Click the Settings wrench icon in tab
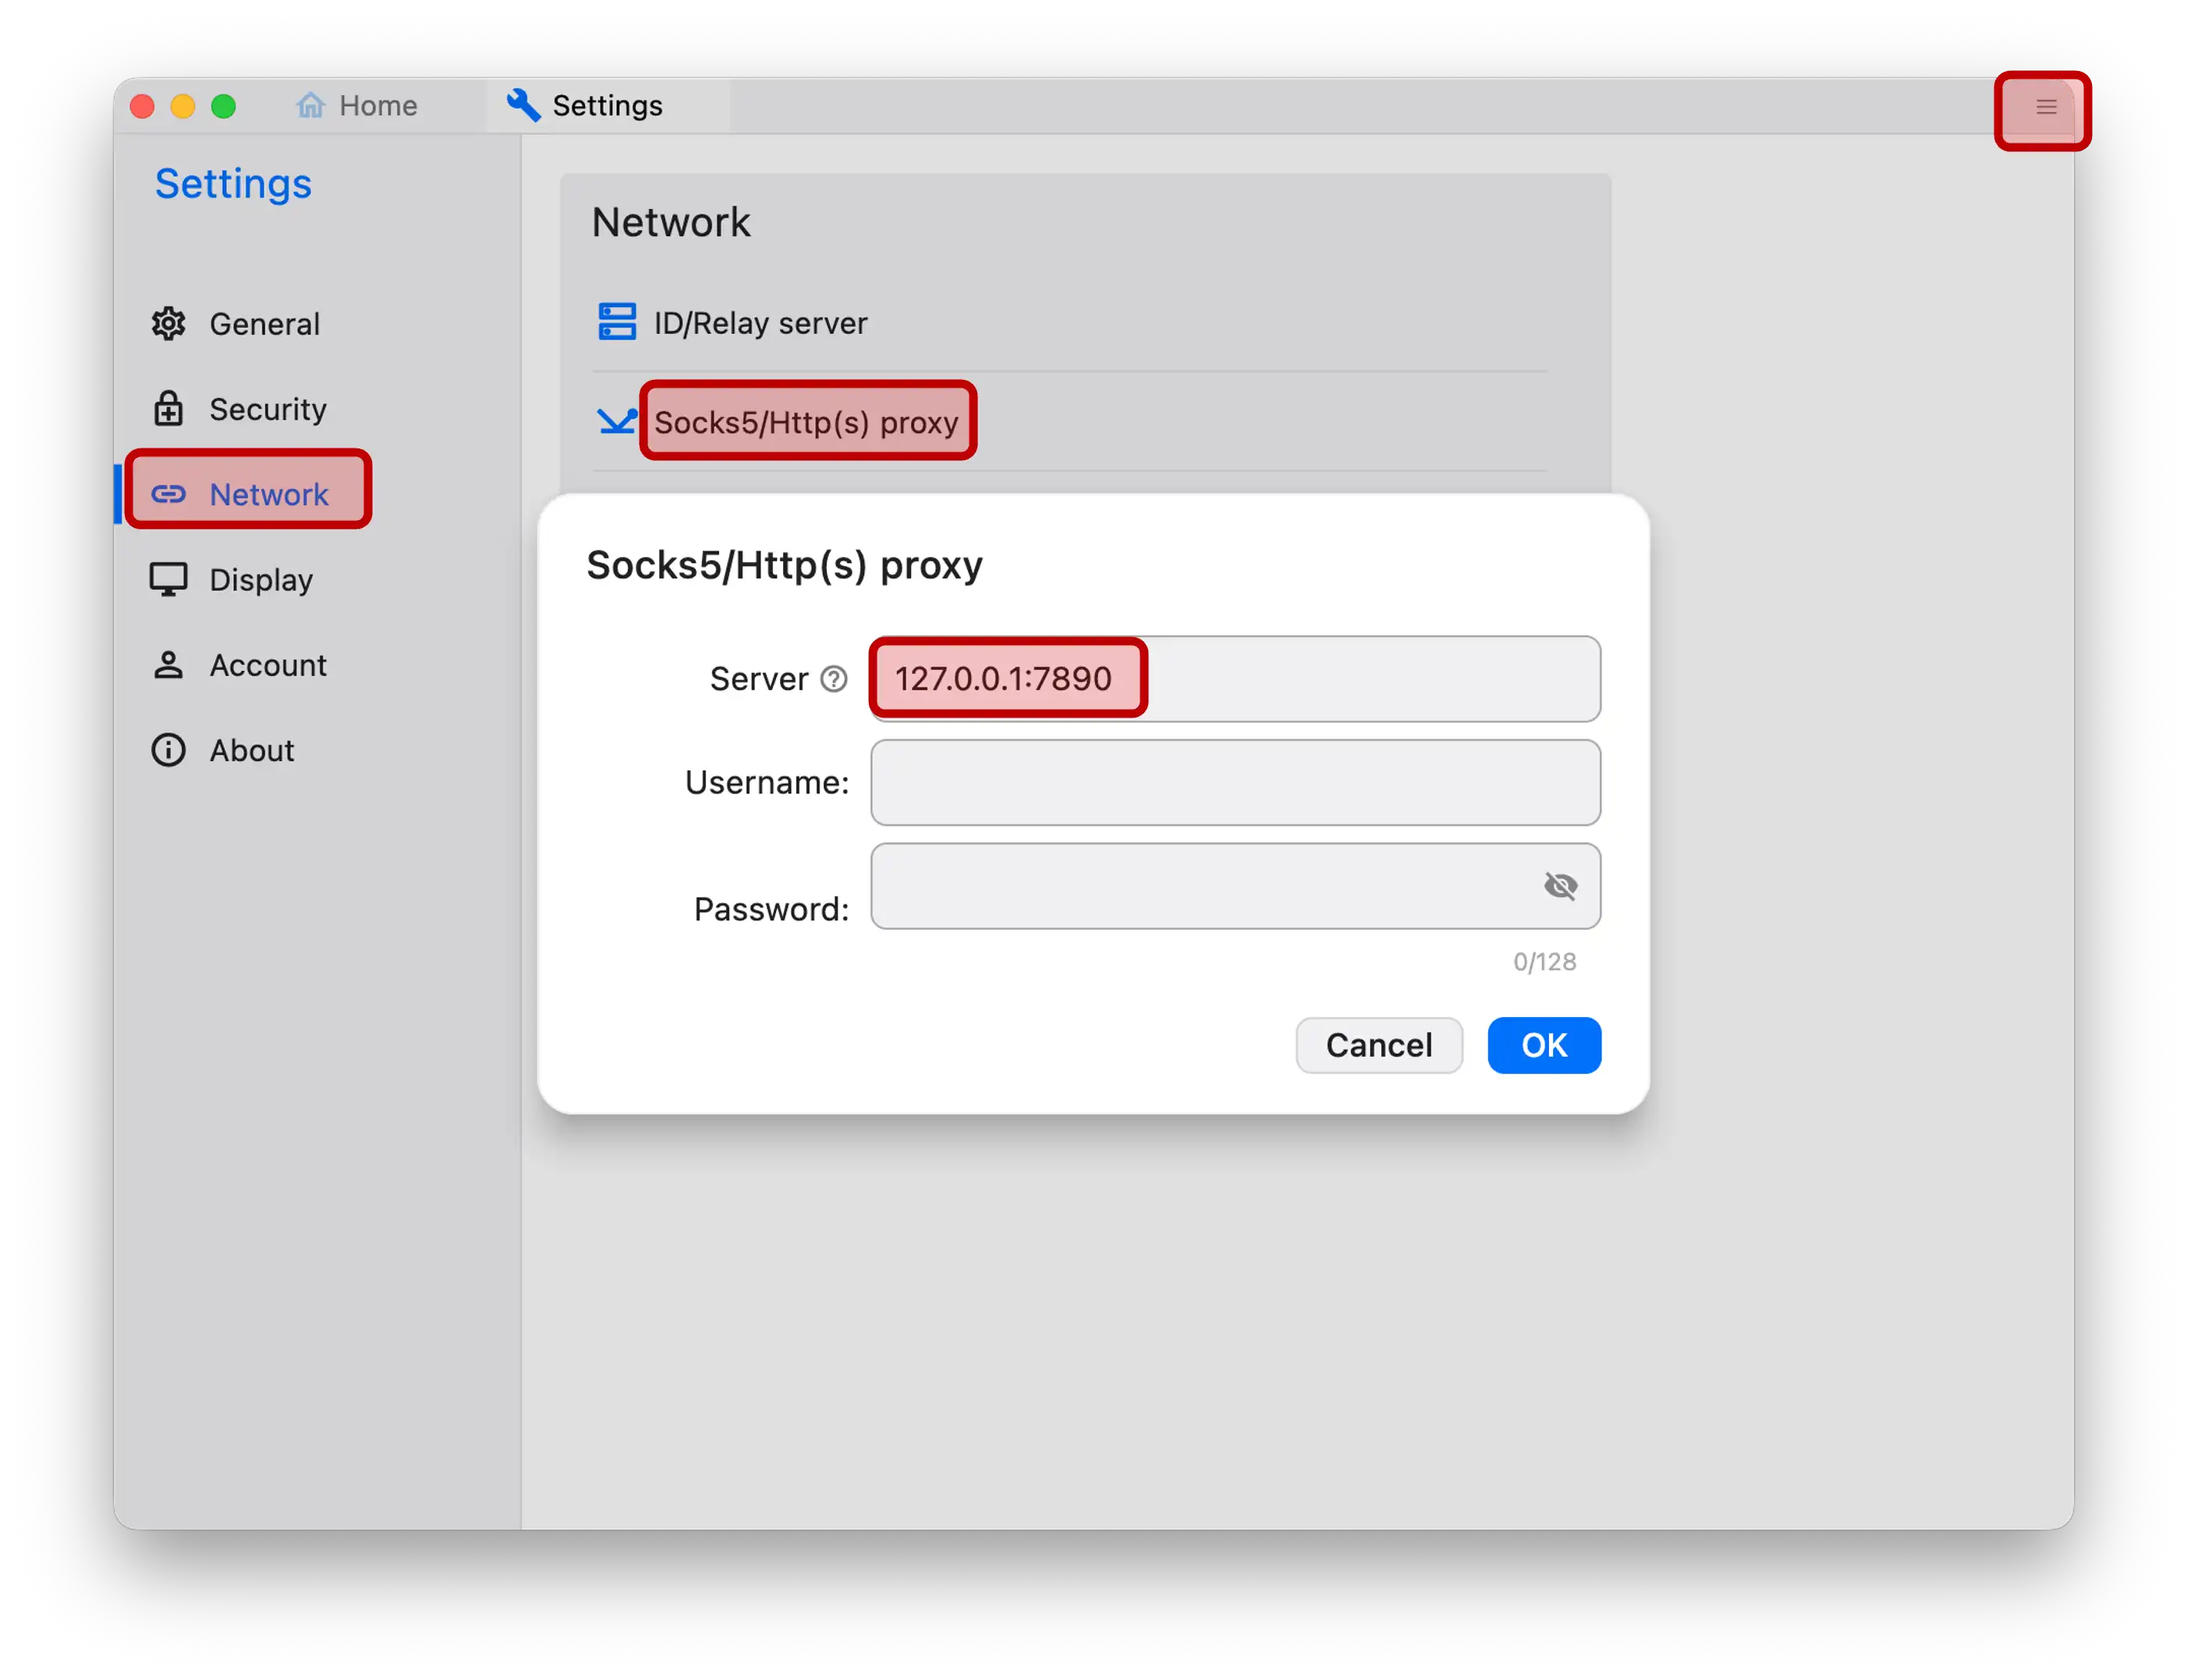 523,105
